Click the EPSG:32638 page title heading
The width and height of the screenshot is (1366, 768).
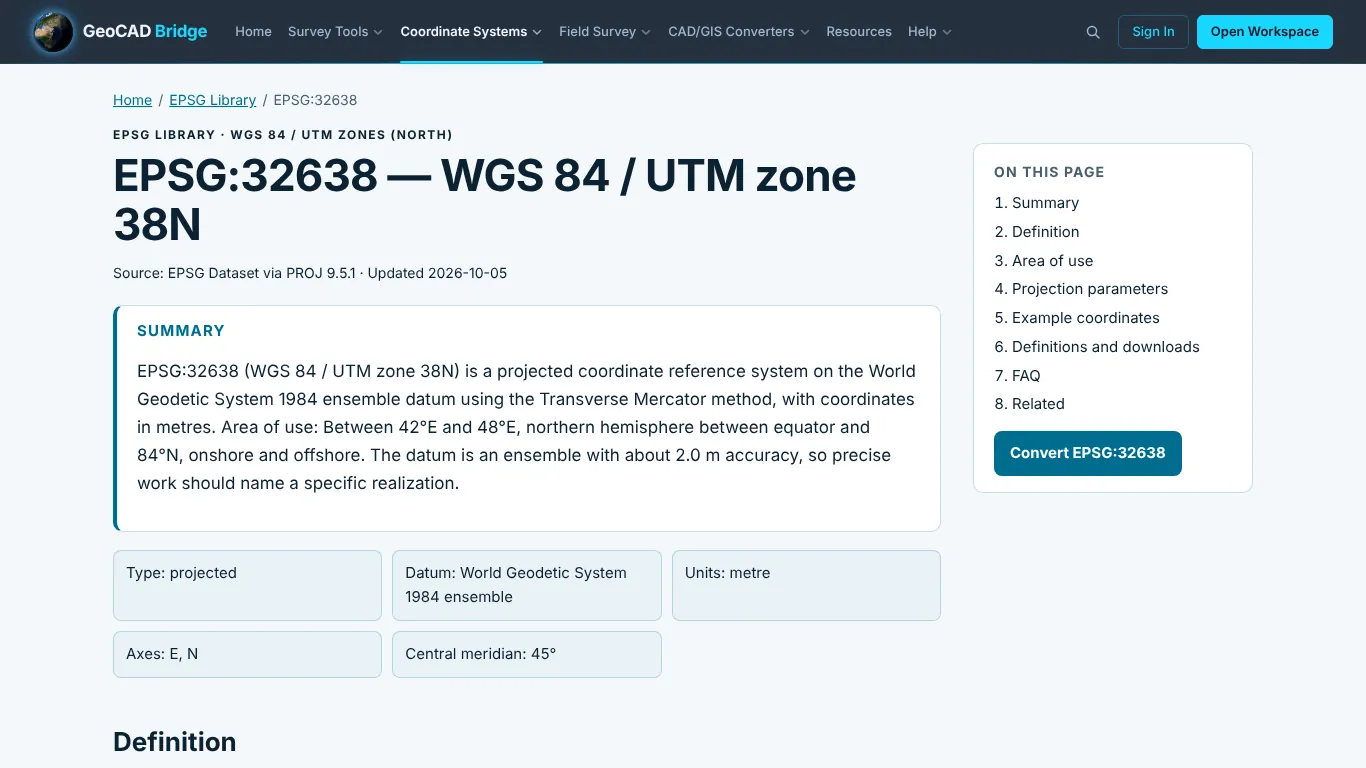click(x=485, y=200)
